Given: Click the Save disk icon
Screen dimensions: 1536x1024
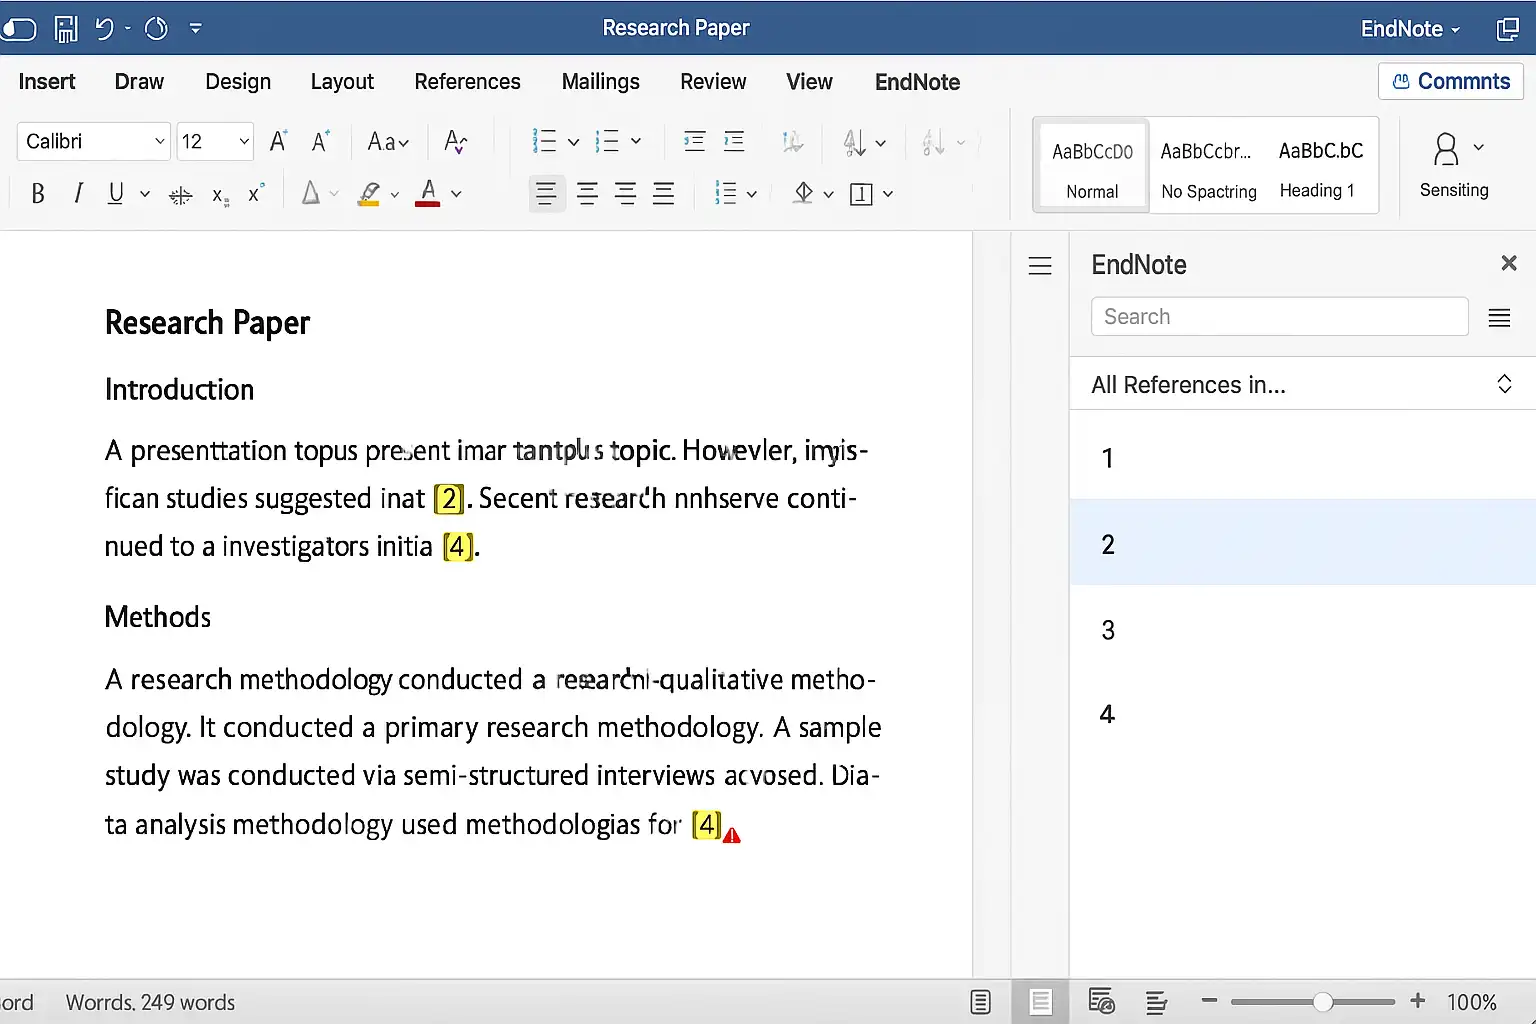Looking at the screenshot, I should coord(66,29).
